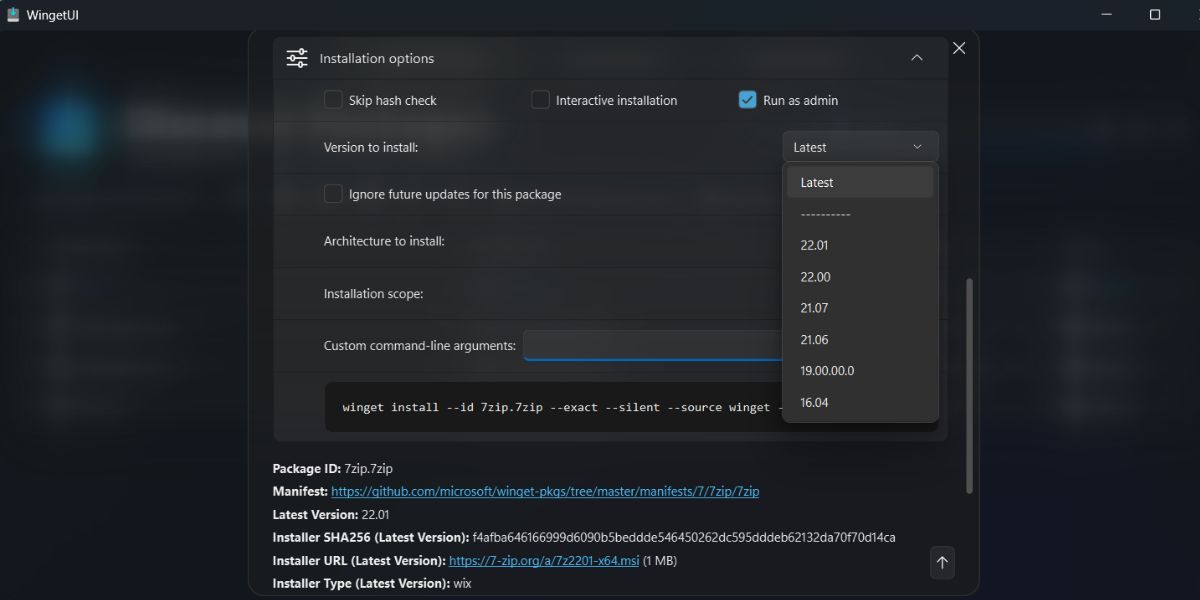The height and width of the screenshot is (600, 1200).
Task: Choose version 22.00 from the list
Action: click(860, 277)
